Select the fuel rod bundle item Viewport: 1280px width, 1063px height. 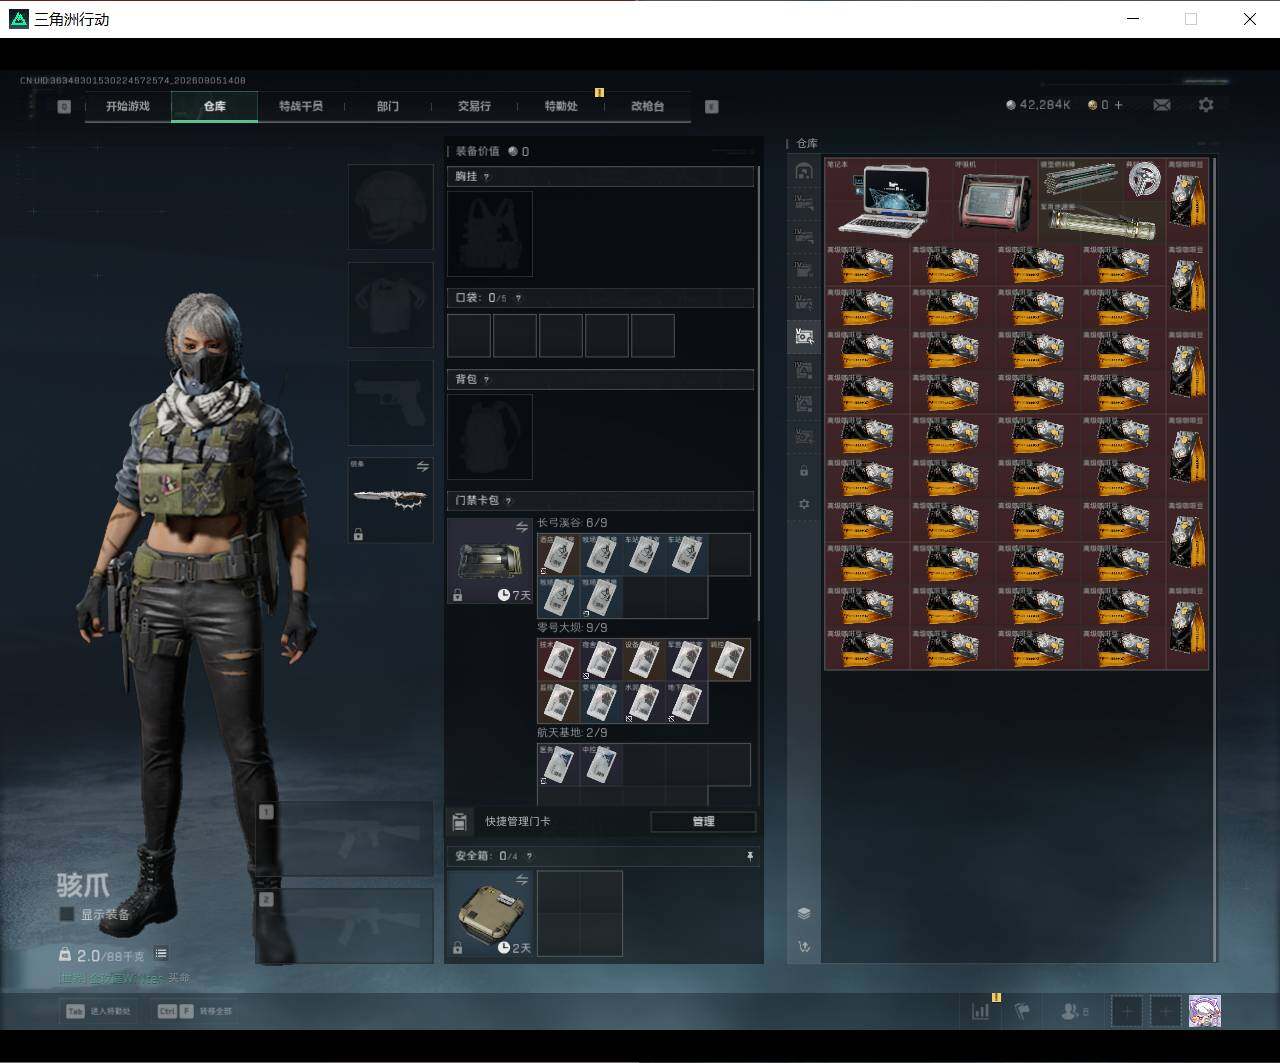pos(1080,179)
